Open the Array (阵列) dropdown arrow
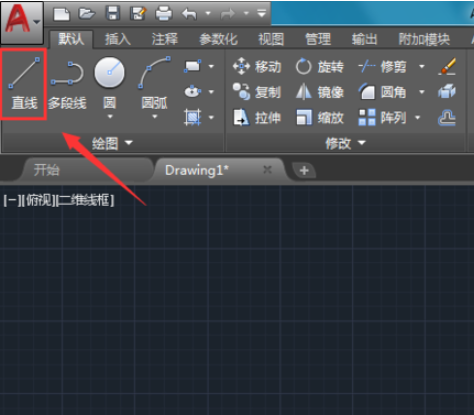This screenshot has width=474, height=415. (x=417, y=117)
